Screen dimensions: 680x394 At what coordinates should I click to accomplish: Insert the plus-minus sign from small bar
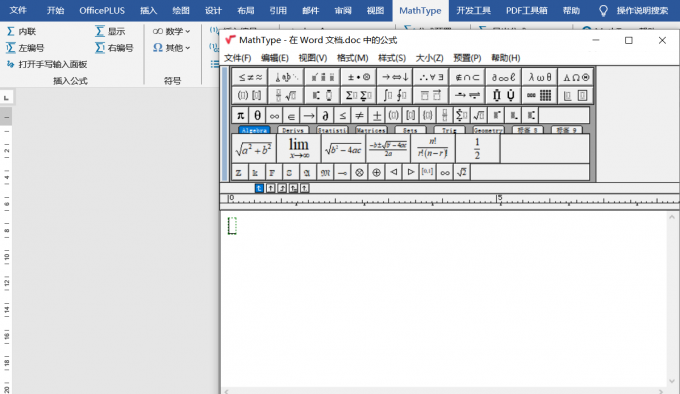tap(377, 115)
